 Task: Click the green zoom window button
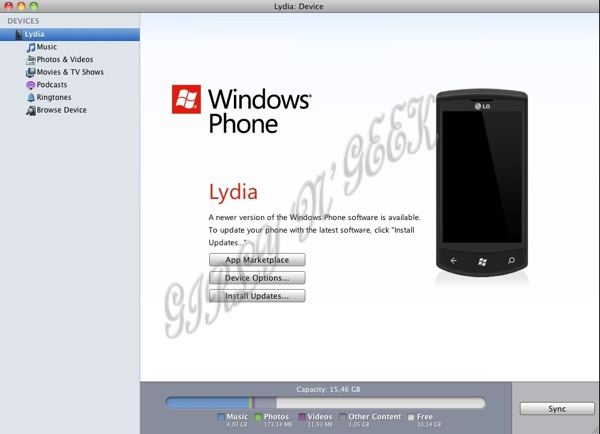34,6
